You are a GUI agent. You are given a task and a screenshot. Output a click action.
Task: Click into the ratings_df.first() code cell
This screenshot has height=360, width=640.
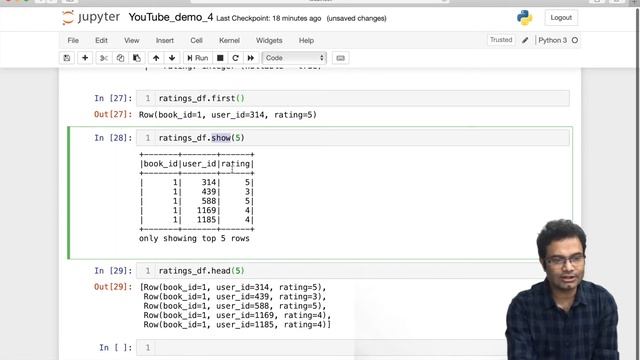click(x=353, y=98)
